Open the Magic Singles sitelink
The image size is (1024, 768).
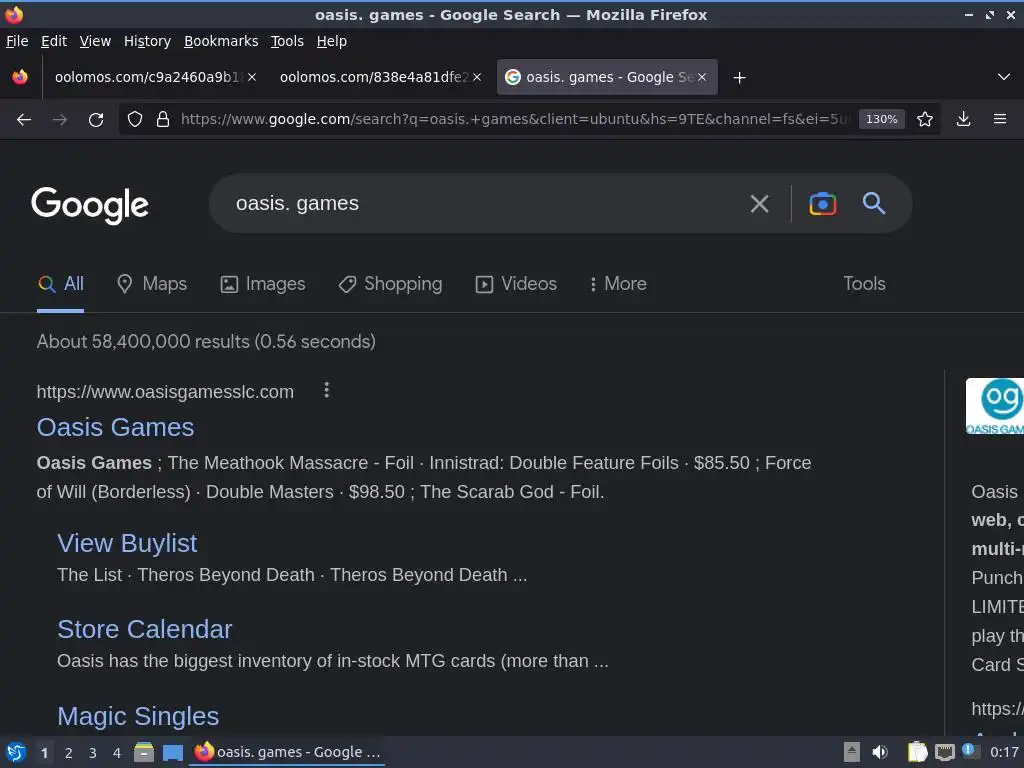coord(138,716)
